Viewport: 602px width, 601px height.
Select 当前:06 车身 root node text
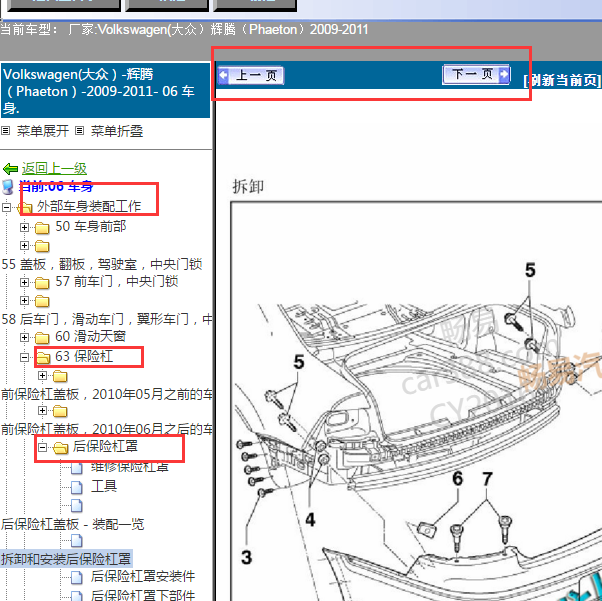click(x=56, y=187)
